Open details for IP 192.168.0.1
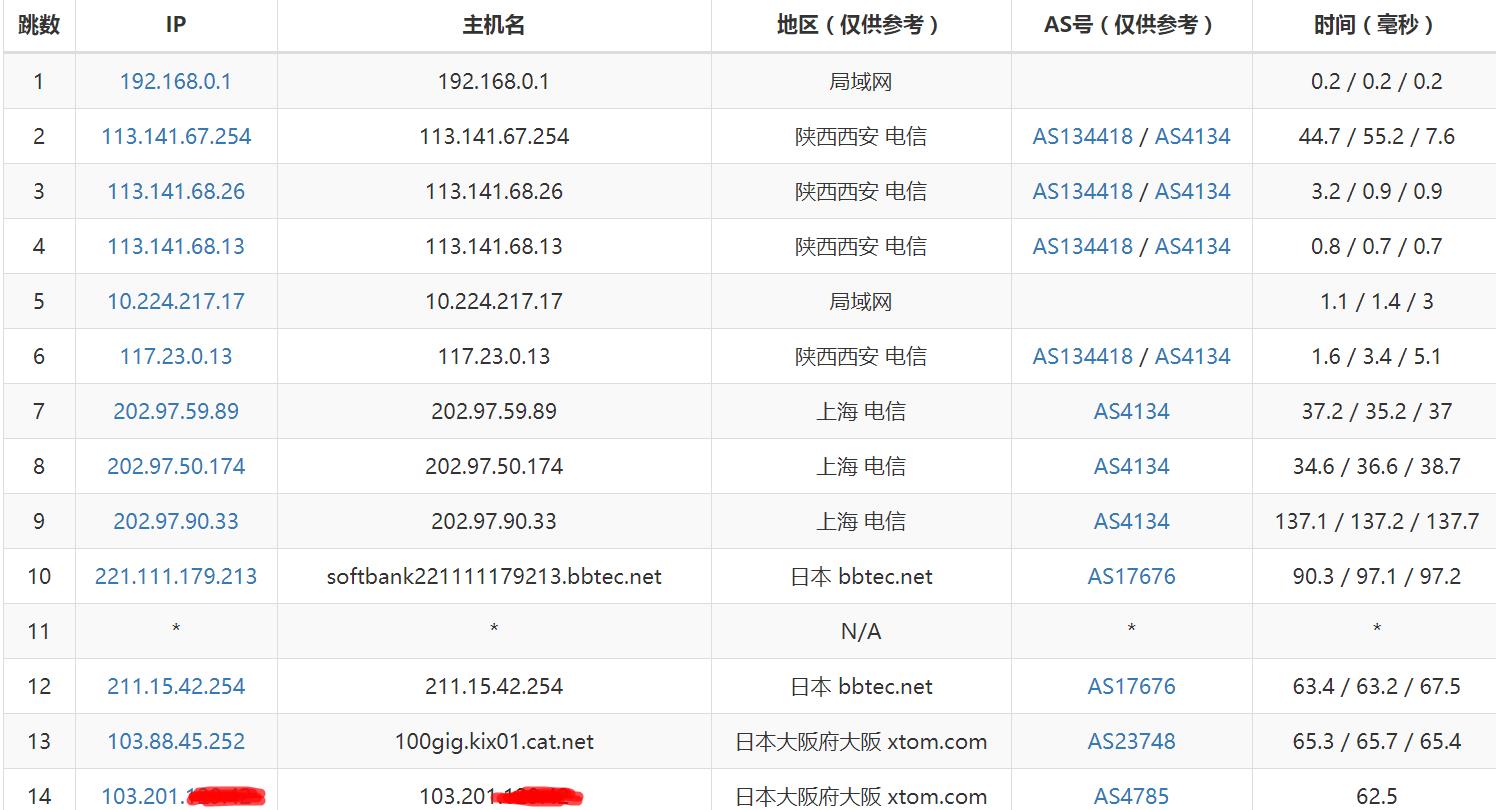Screen dimensions: 1496x810 (175, 81)
